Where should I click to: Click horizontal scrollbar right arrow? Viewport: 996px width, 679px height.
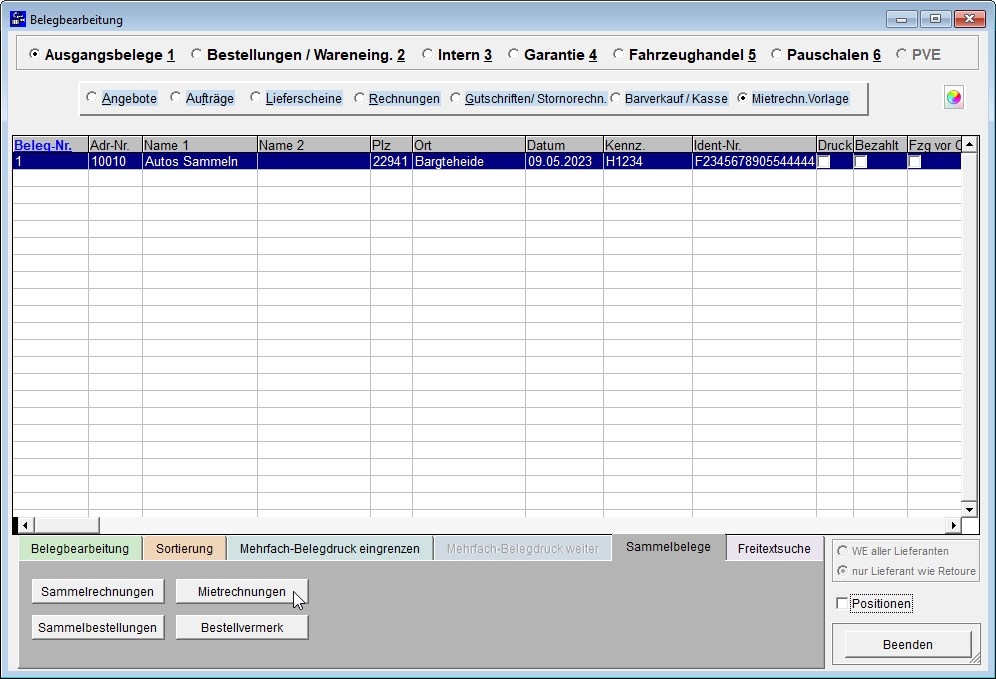pyautogui.click(x=953, y=525)
